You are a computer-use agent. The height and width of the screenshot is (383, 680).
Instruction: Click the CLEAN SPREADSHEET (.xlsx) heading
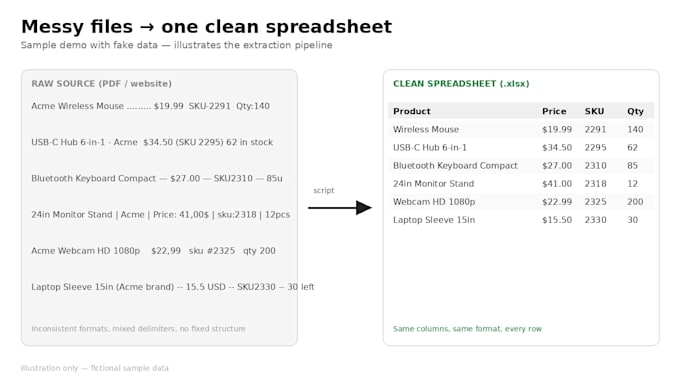[461, 84]
